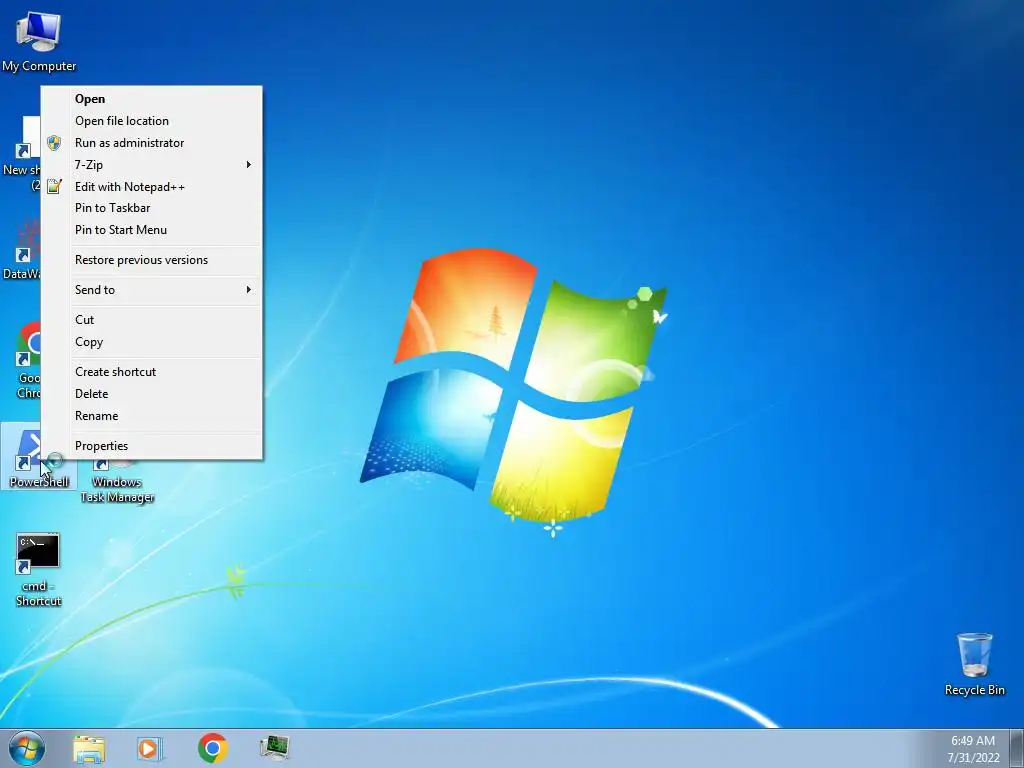Select the New shortcut desktop icon
Screen dimensions: 1024x768
tap(21, 154)
